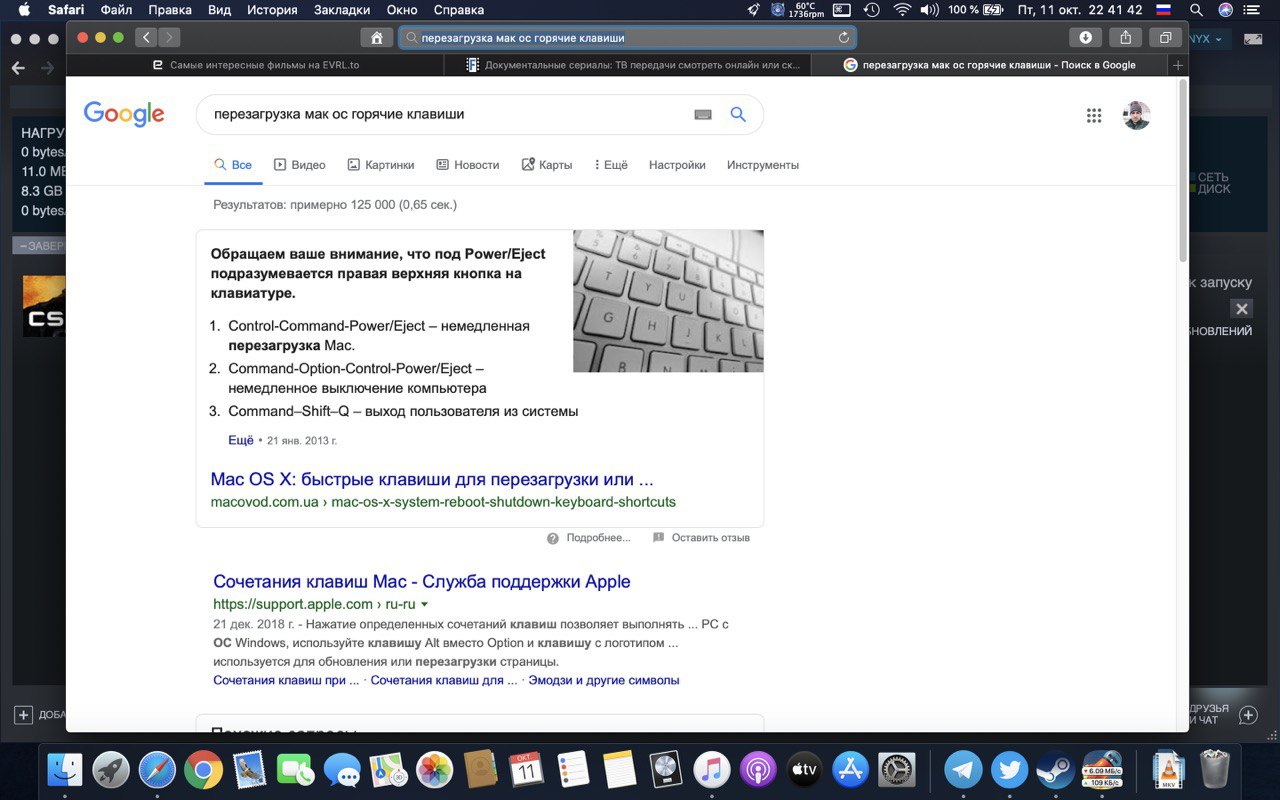Open the 'Файл' menu
Screen dimensions: 1280x800
tap(116, 10)
